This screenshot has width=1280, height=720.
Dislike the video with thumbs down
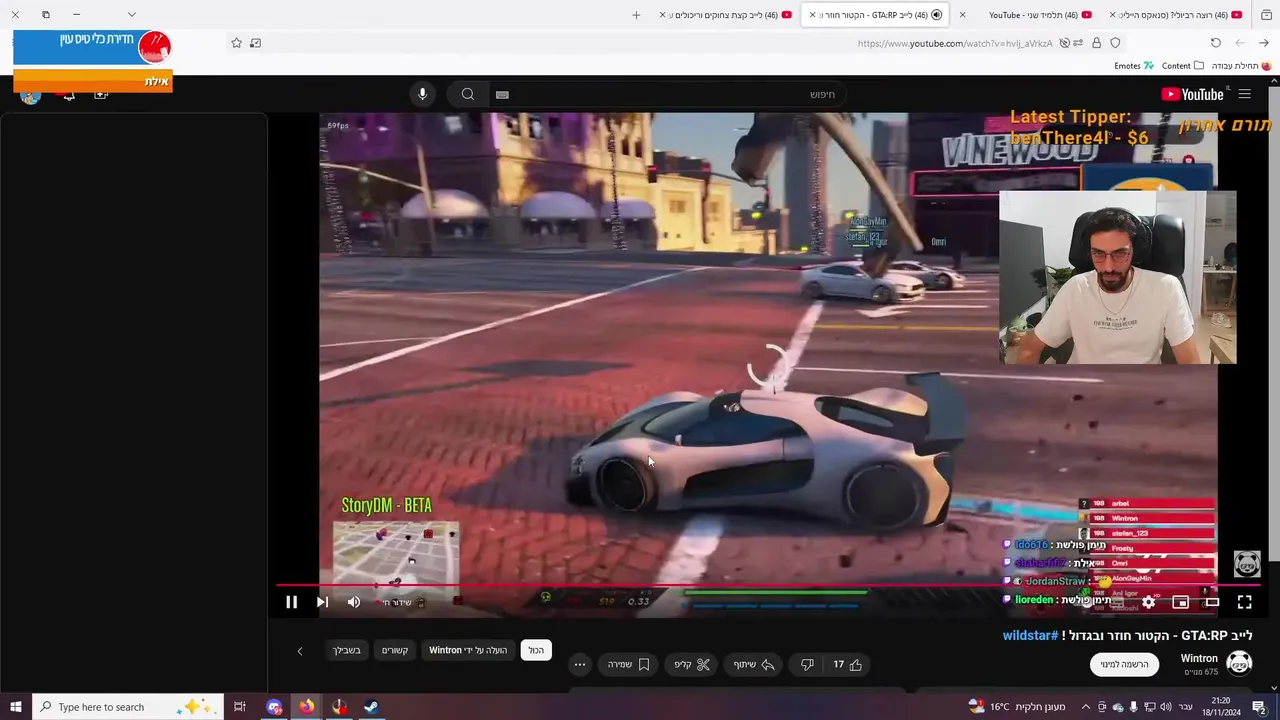pyautogui.click(x=807, y=664)
